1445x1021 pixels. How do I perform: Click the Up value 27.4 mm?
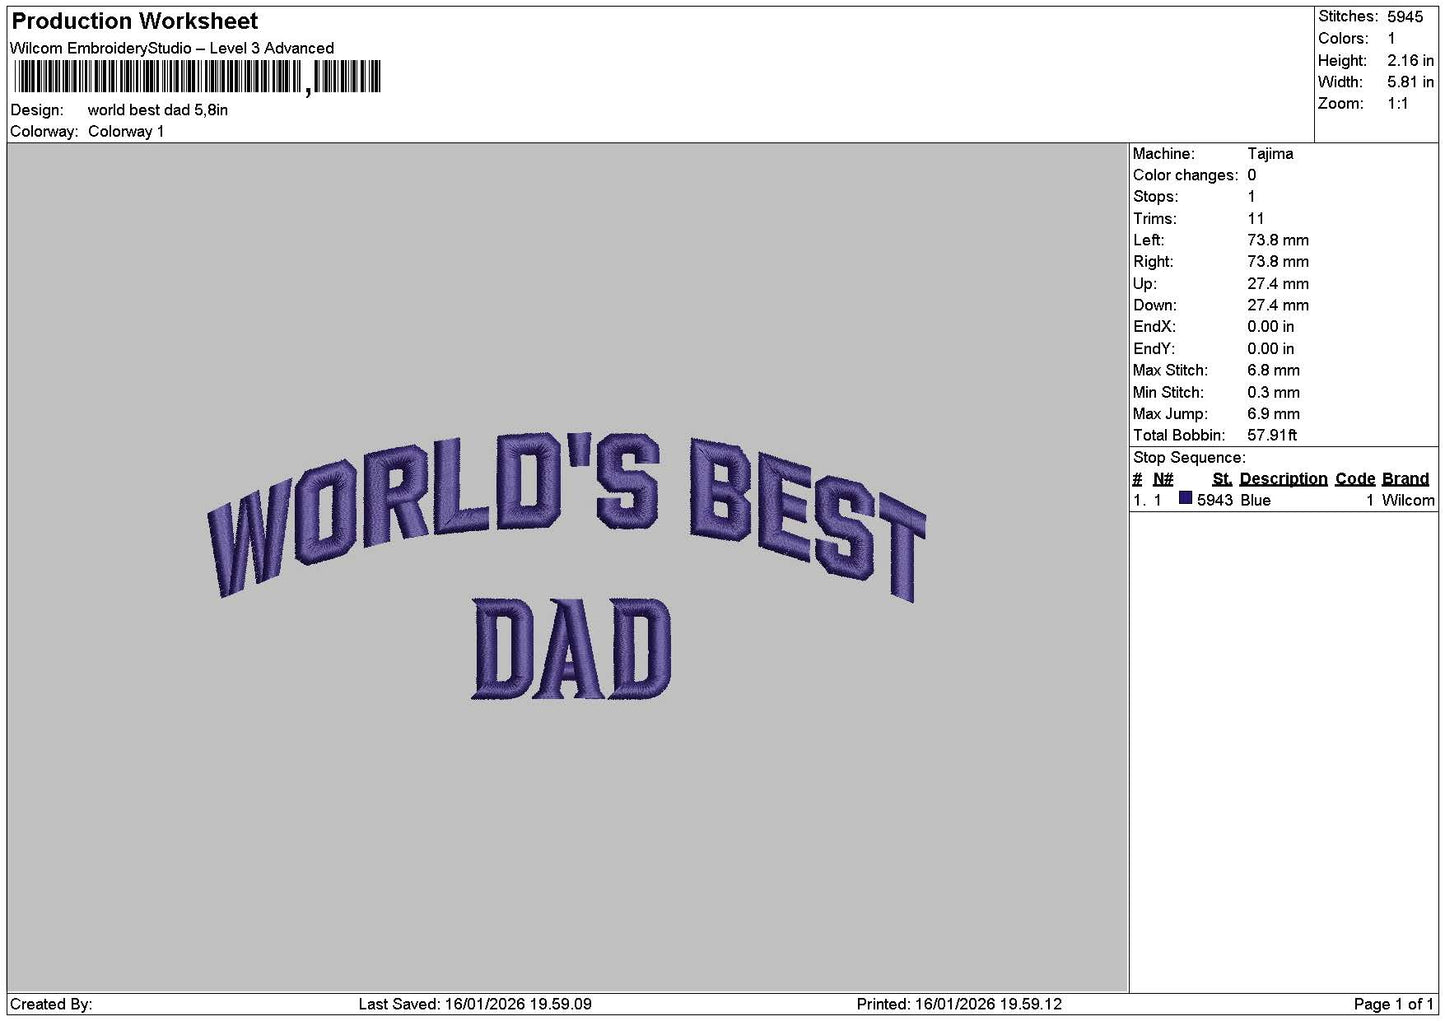click(x=1278, y=284)
